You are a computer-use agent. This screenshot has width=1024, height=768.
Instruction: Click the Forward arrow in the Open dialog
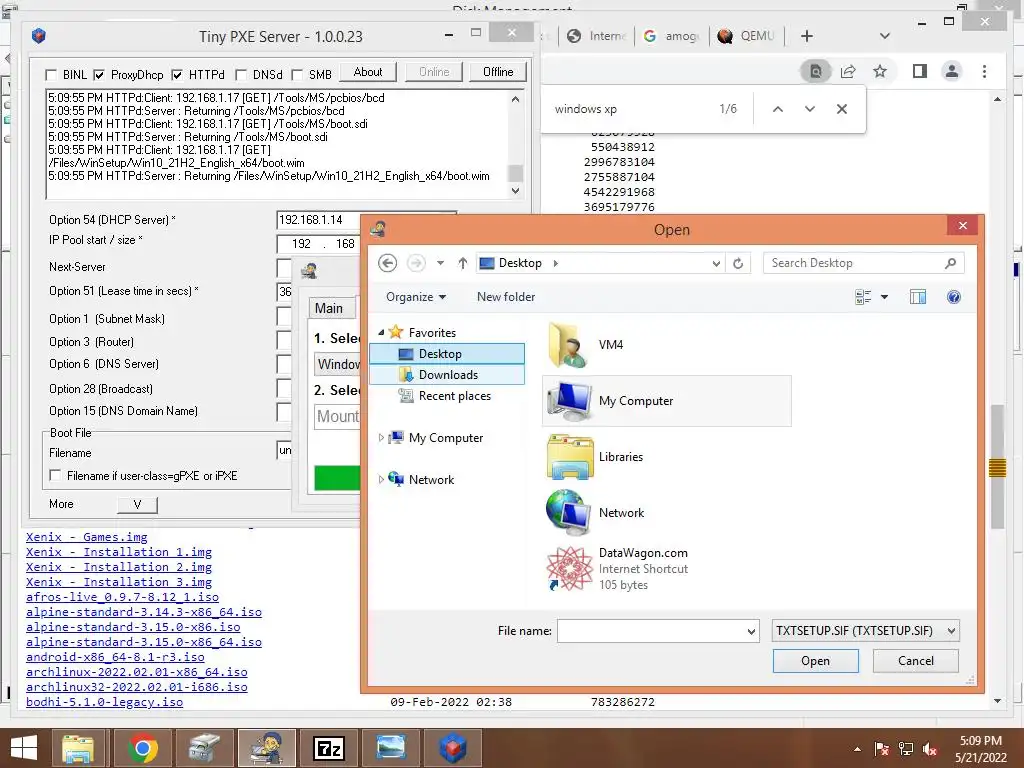tap(416, 263)
